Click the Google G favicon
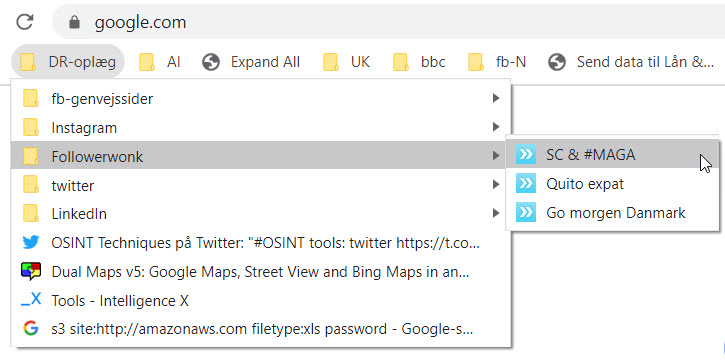 pos(31,329)
